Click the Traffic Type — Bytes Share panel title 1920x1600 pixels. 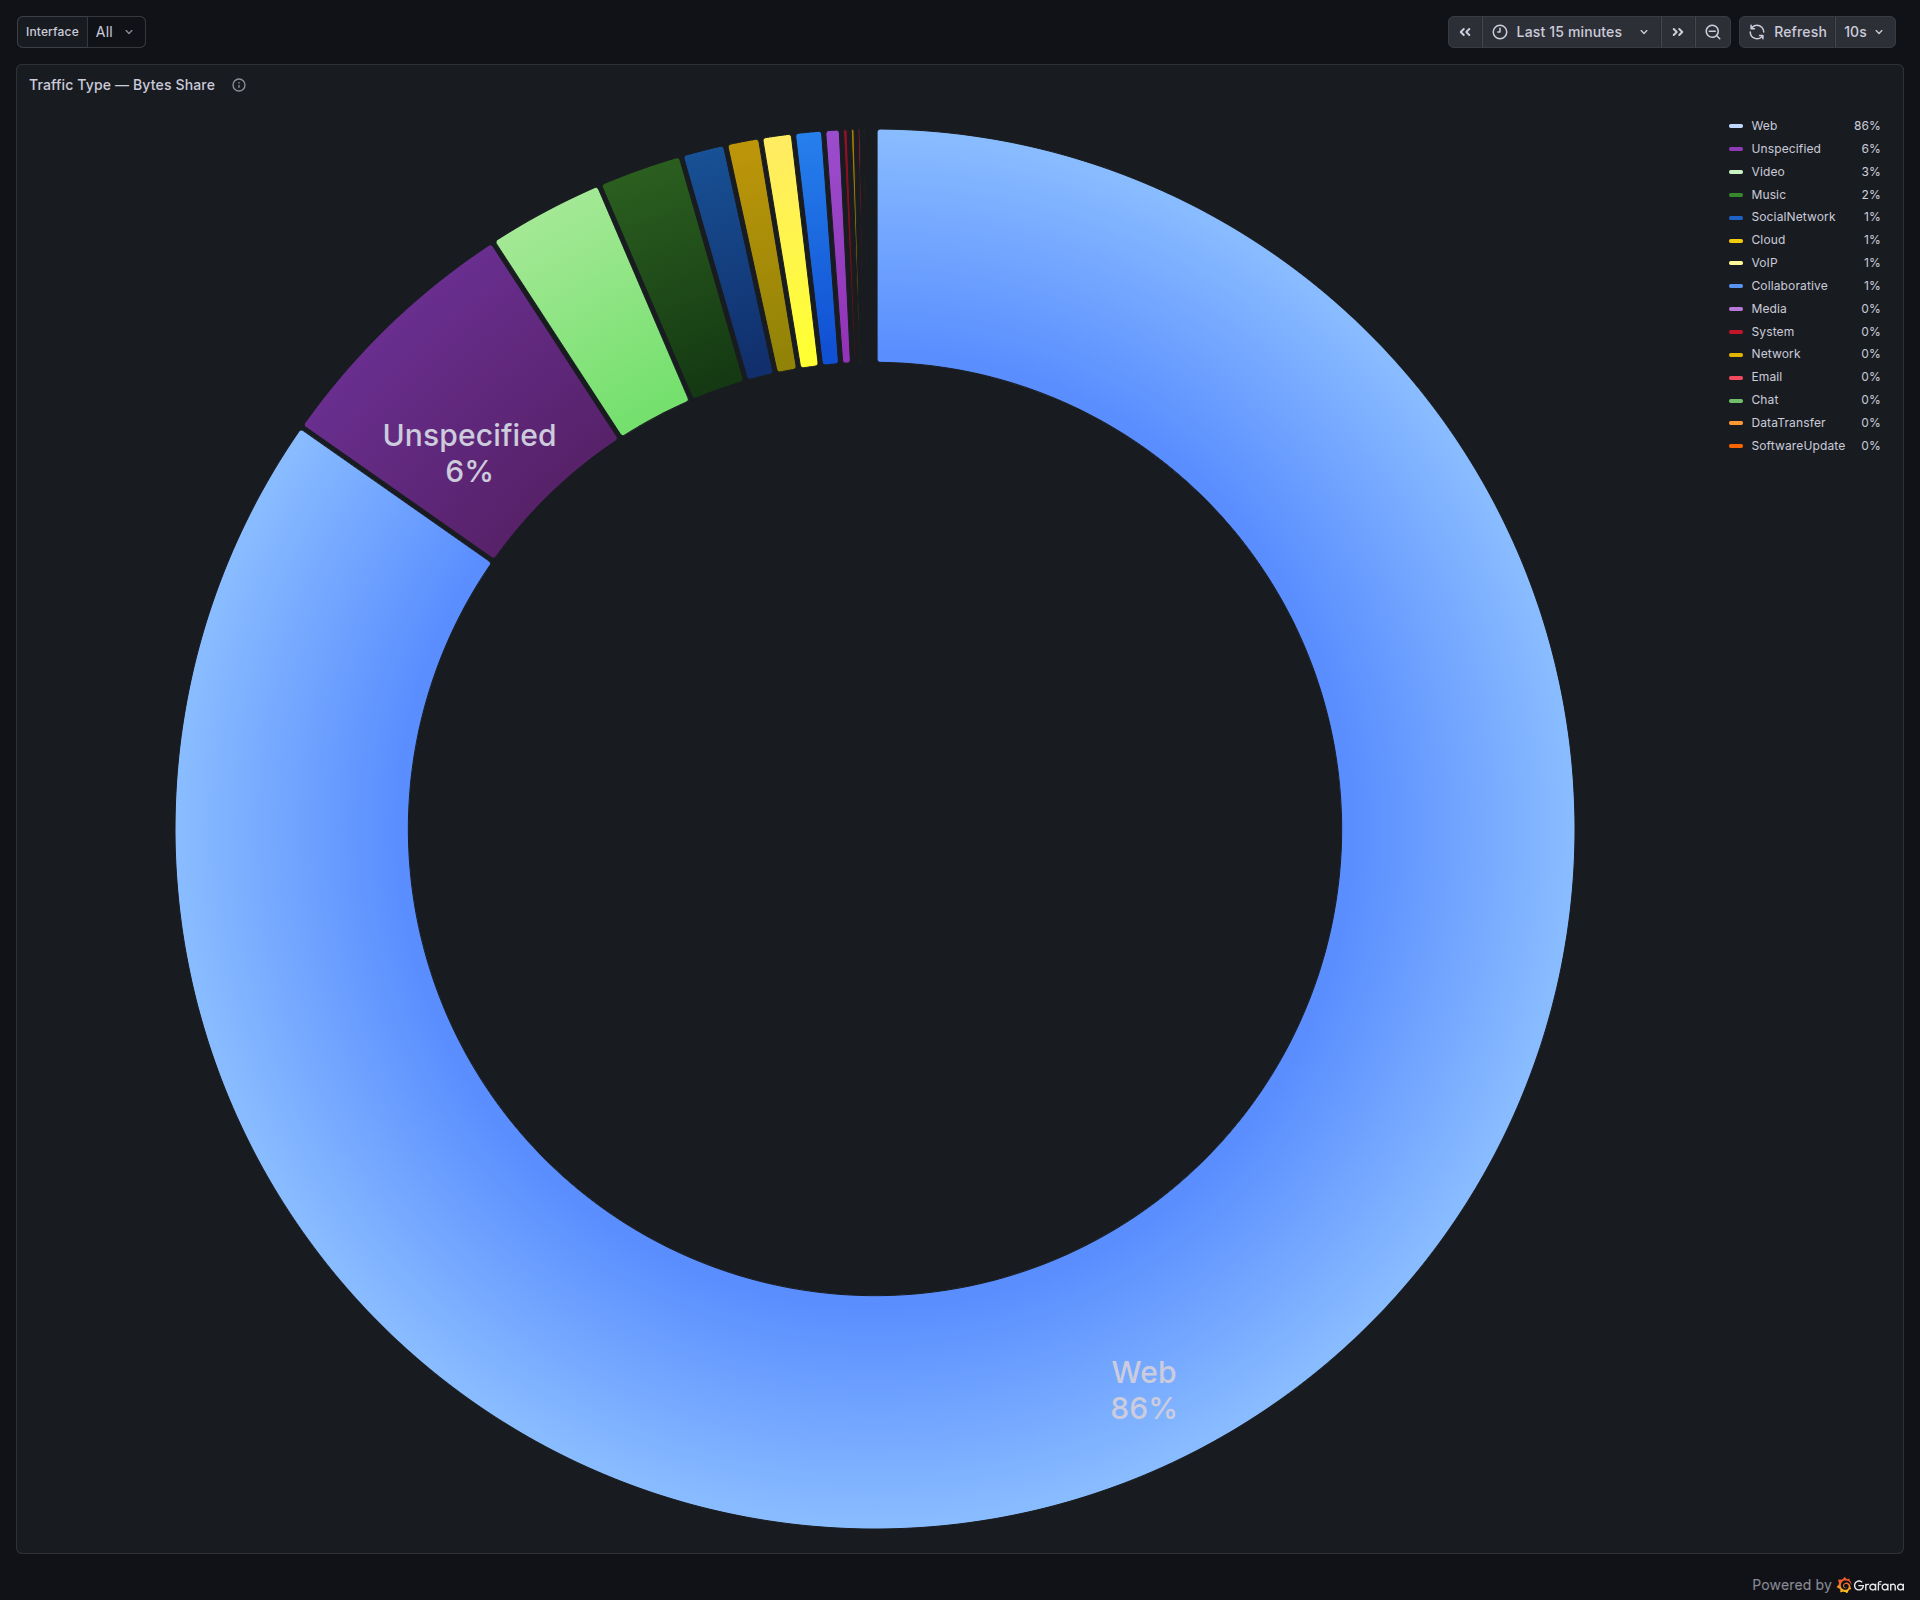[120, 85]
